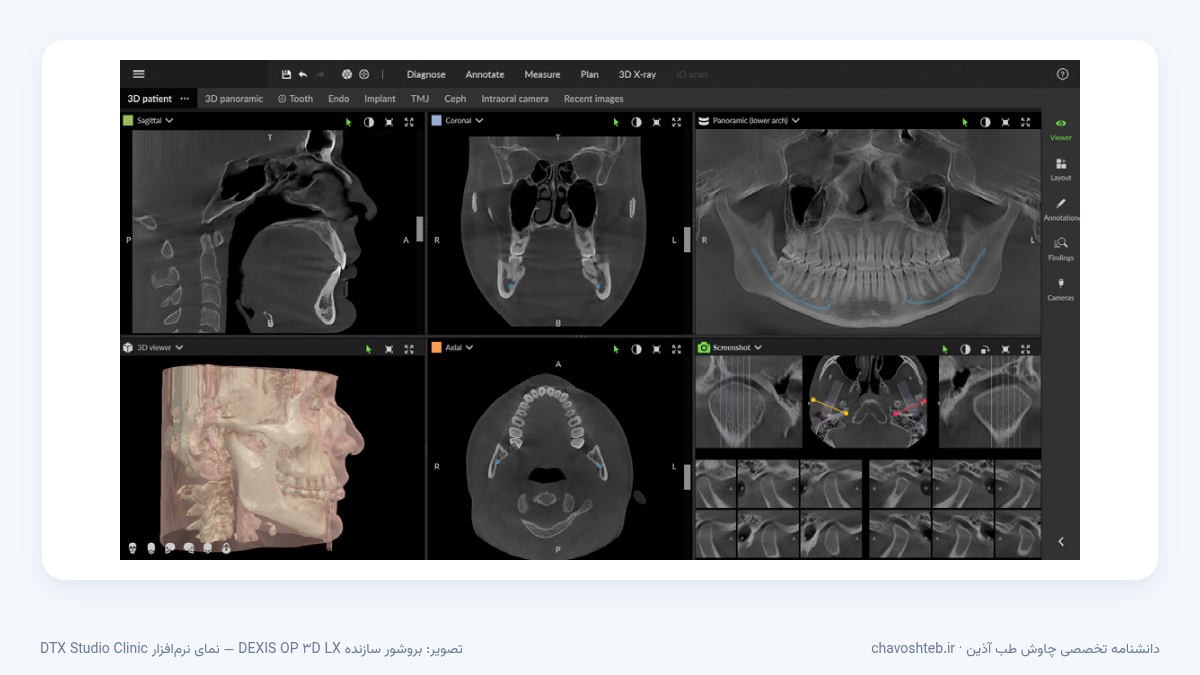The height and width of the screenshot is (675, 1200).
Task: Fullscreen the Sagittal view pane
Action: pyautogui.click(x=409, y=122)
